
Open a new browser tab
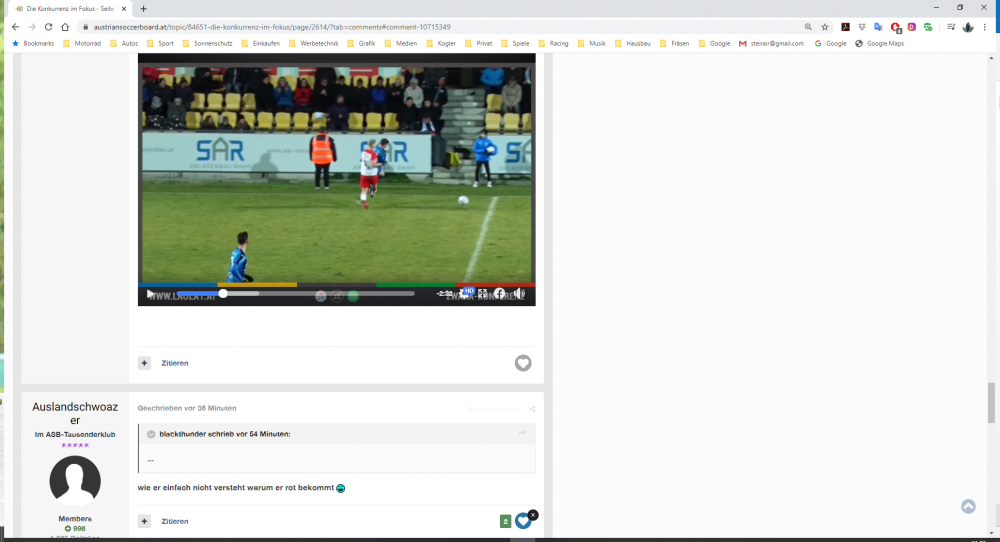click(x=143, y=8)
